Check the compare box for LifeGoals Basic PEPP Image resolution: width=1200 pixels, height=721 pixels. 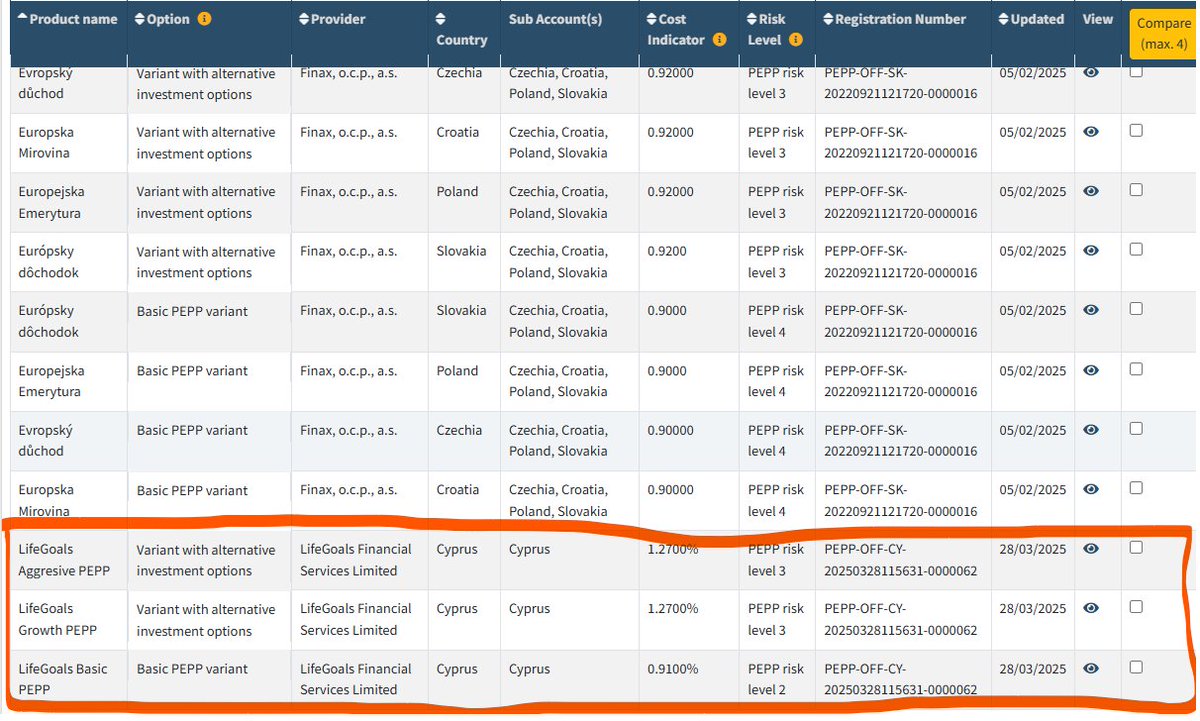pyautogui.click(x=1136, y=667)
